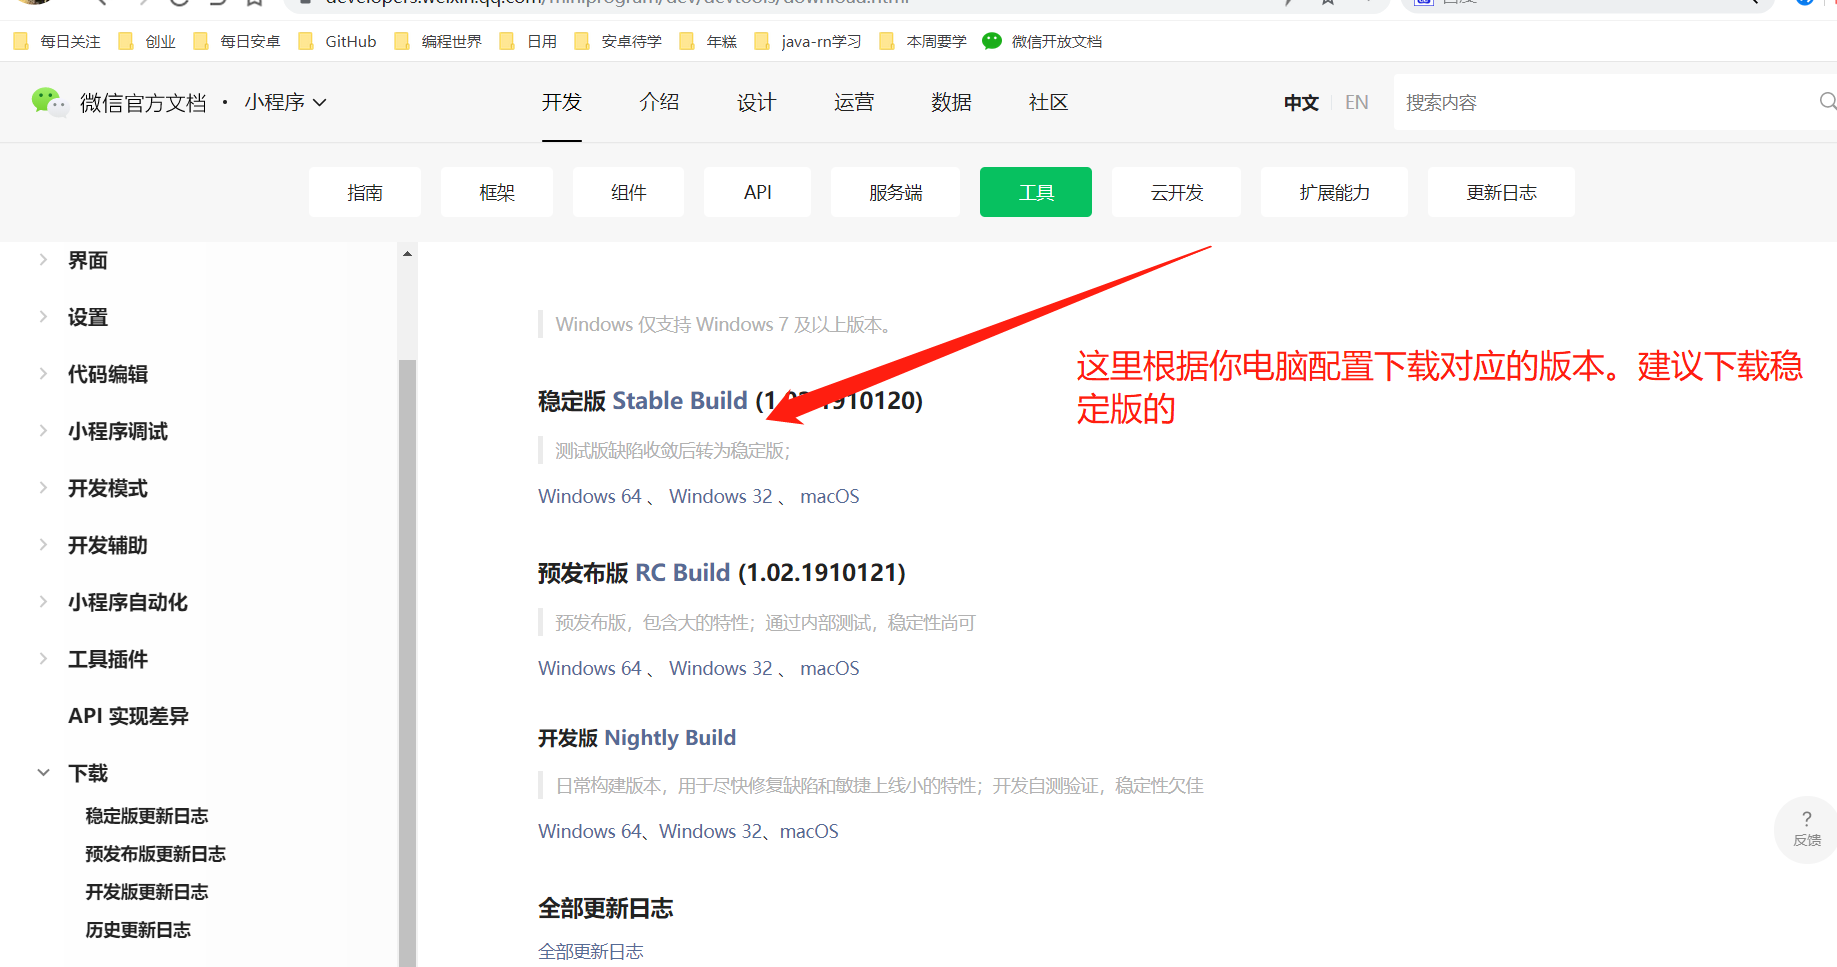Select the green 工具 sub-navigation button
This screenshot has height=967, width=1837.
(1036, 192)
